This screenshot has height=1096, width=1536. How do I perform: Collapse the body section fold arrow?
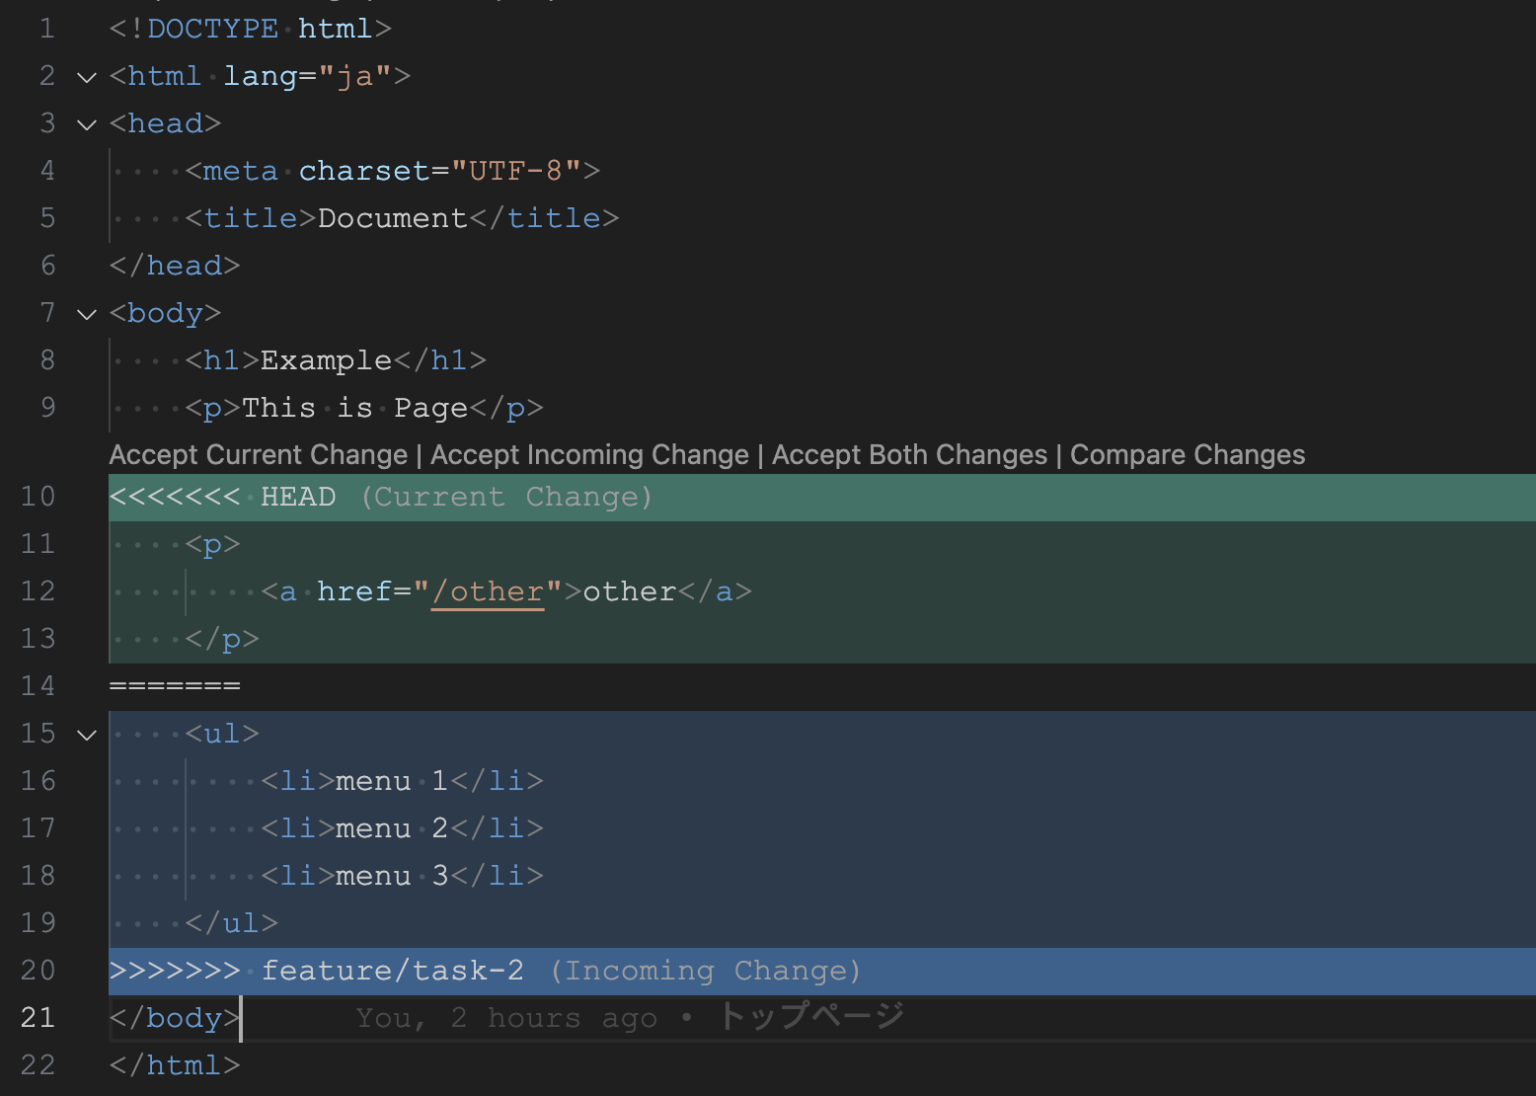(x=86, y=314)
